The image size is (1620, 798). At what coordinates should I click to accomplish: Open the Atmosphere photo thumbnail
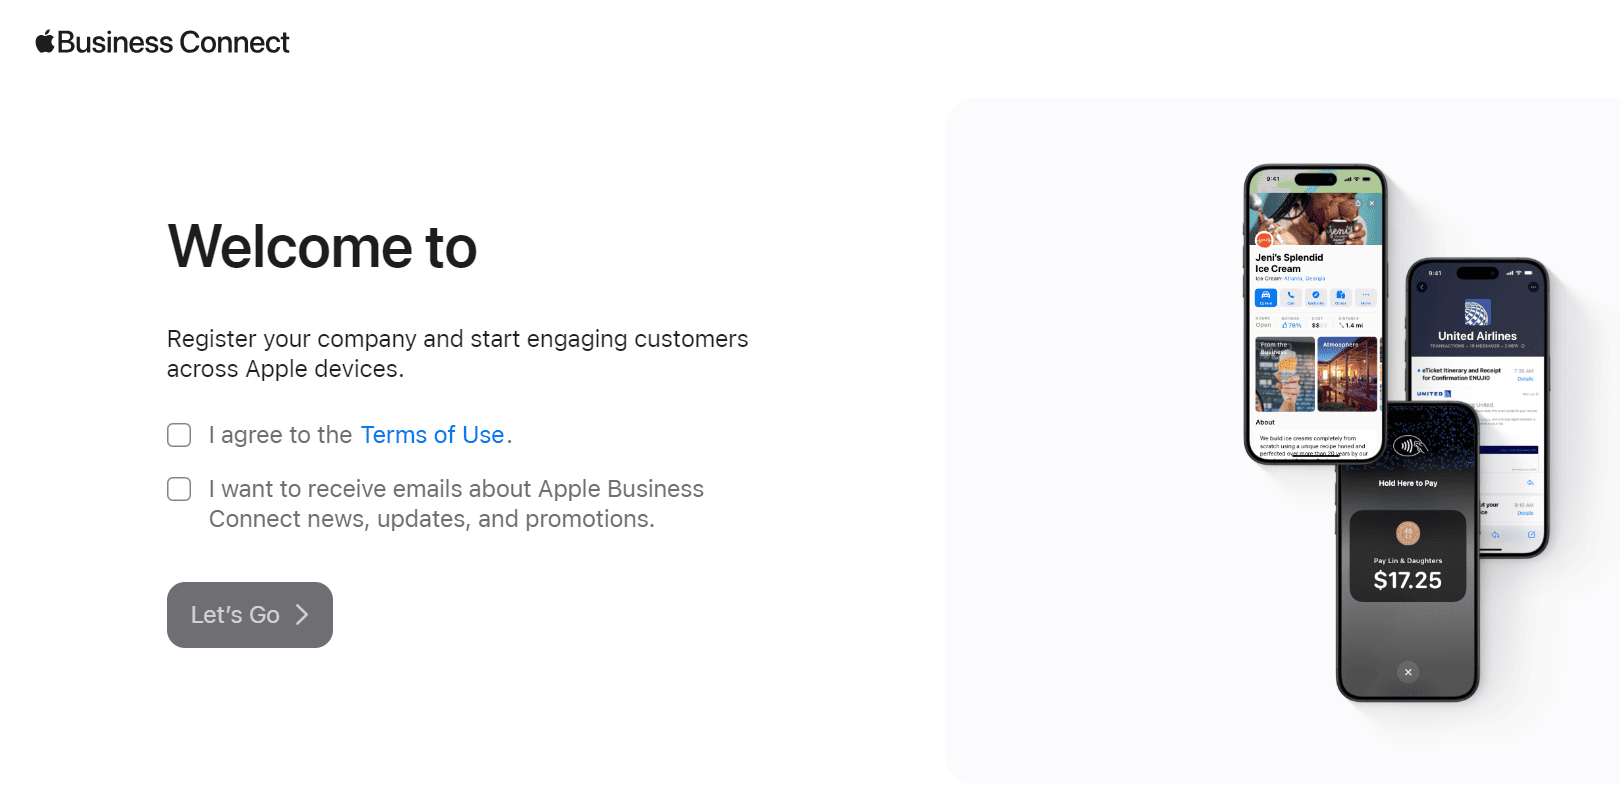tap(1349, 372)
